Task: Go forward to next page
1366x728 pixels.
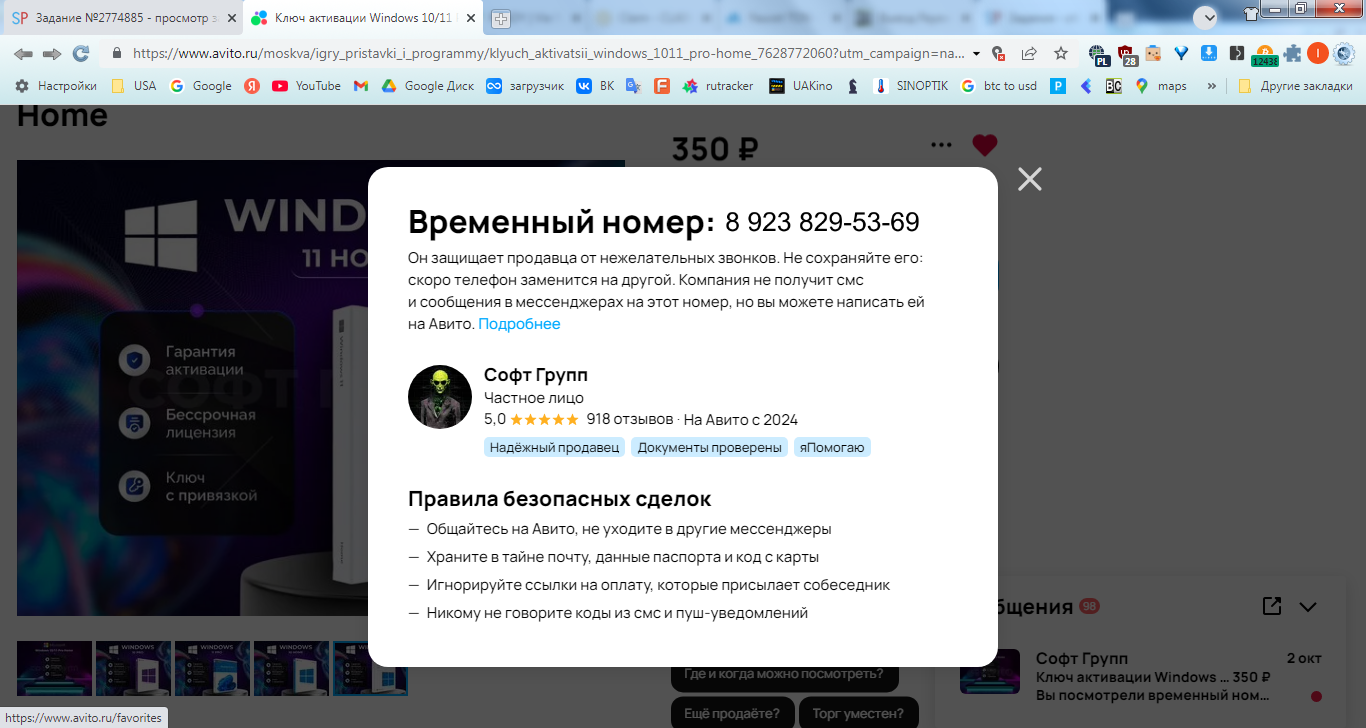Action: pyautogui.click(x=52, y=54)
